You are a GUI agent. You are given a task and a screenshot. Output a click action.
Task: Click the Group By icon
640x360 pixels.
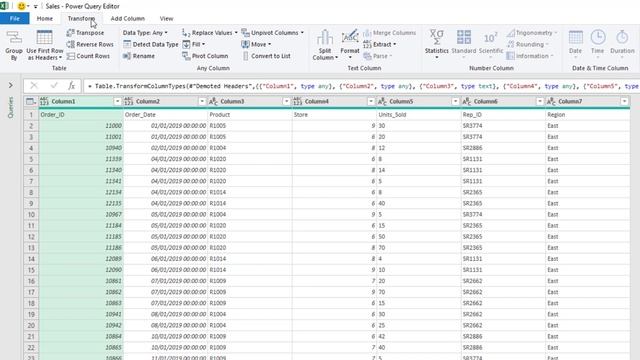coord(14,38)
